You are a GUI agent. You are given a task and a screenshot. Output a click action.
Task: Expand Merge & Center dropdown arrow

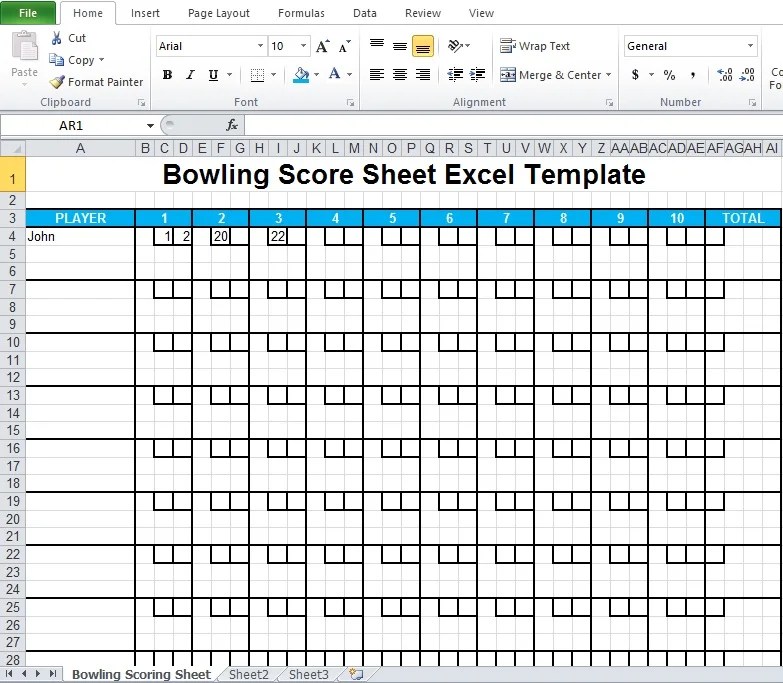pyautogui.click(x=608, y=75)
